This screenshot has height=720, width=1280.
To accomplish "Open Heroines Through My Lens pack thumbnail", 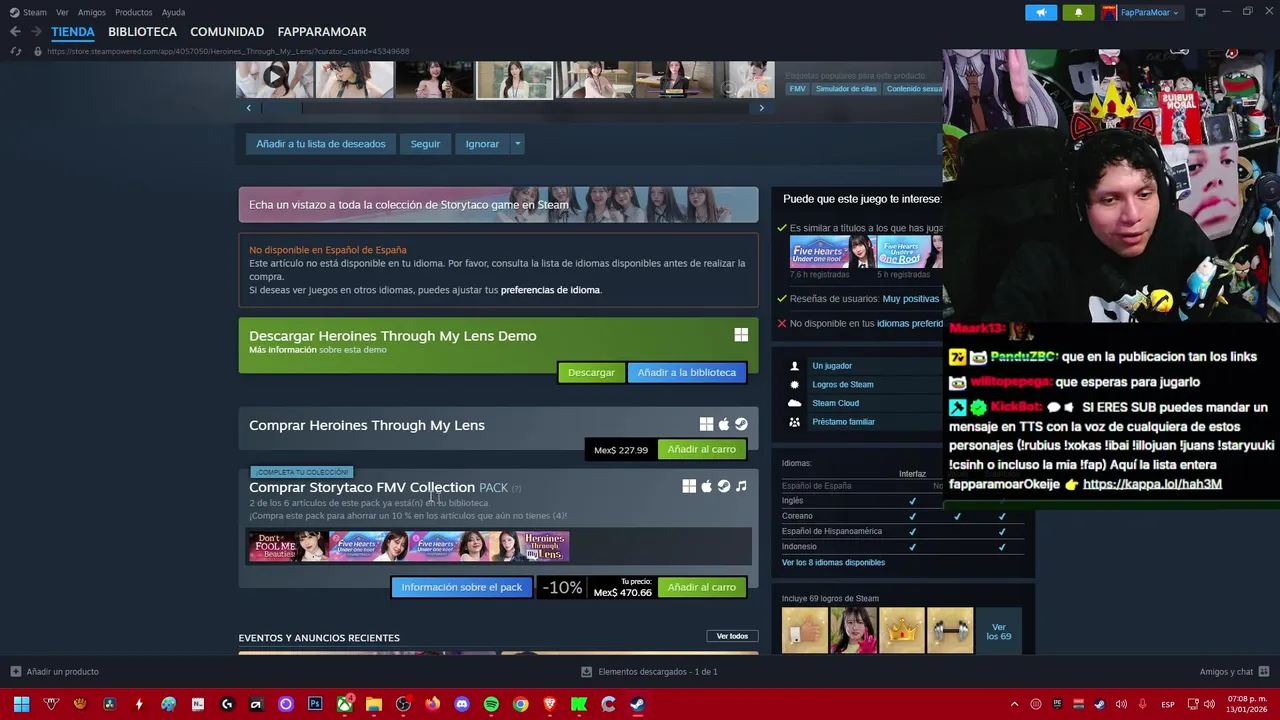I will (529, 546).
